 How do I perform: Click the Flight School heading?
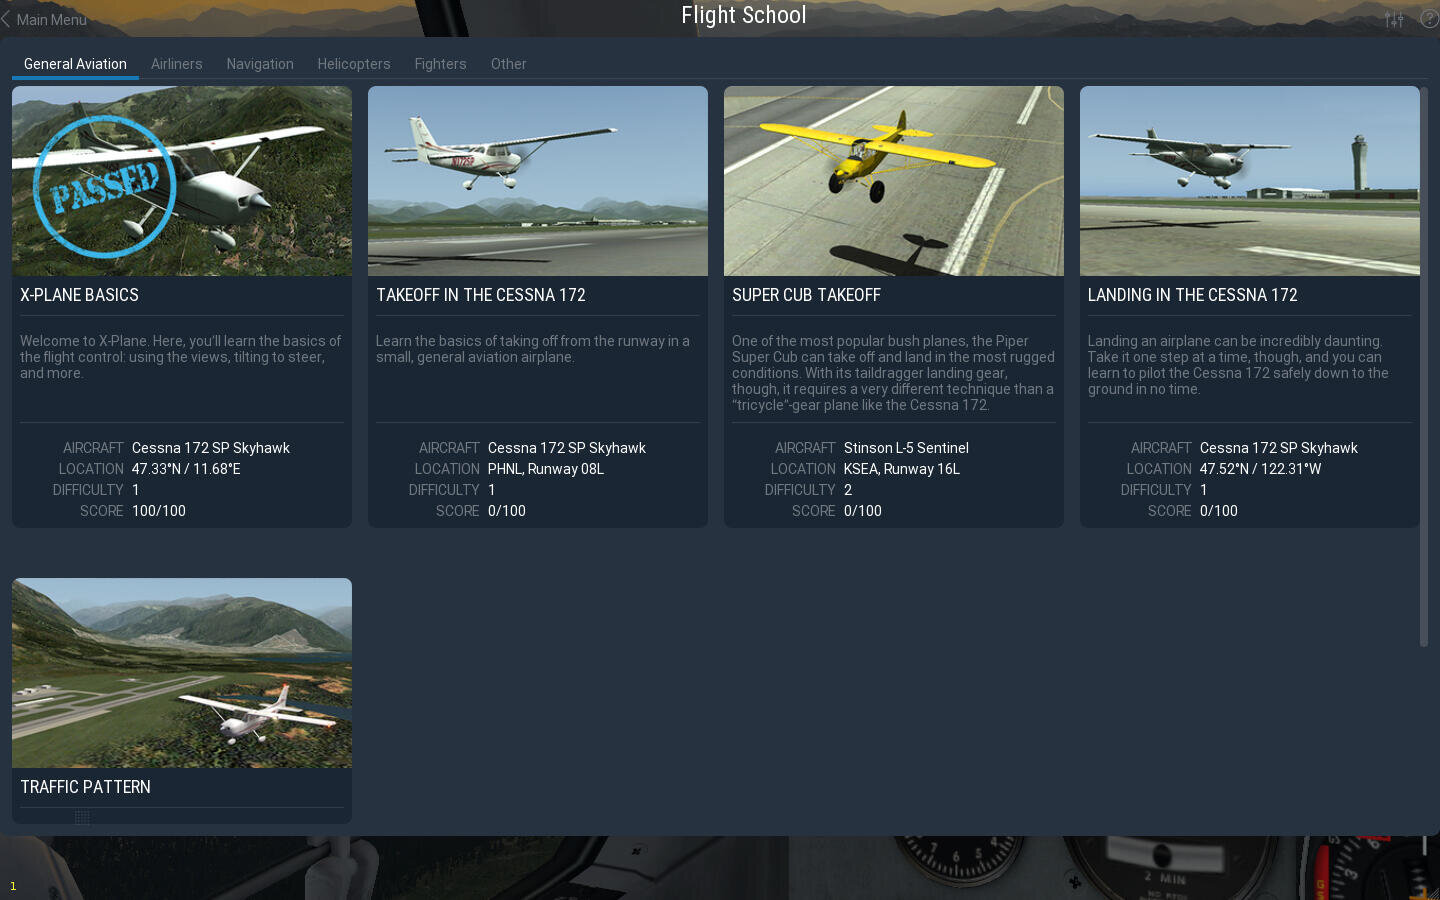(x=744, y=15)
